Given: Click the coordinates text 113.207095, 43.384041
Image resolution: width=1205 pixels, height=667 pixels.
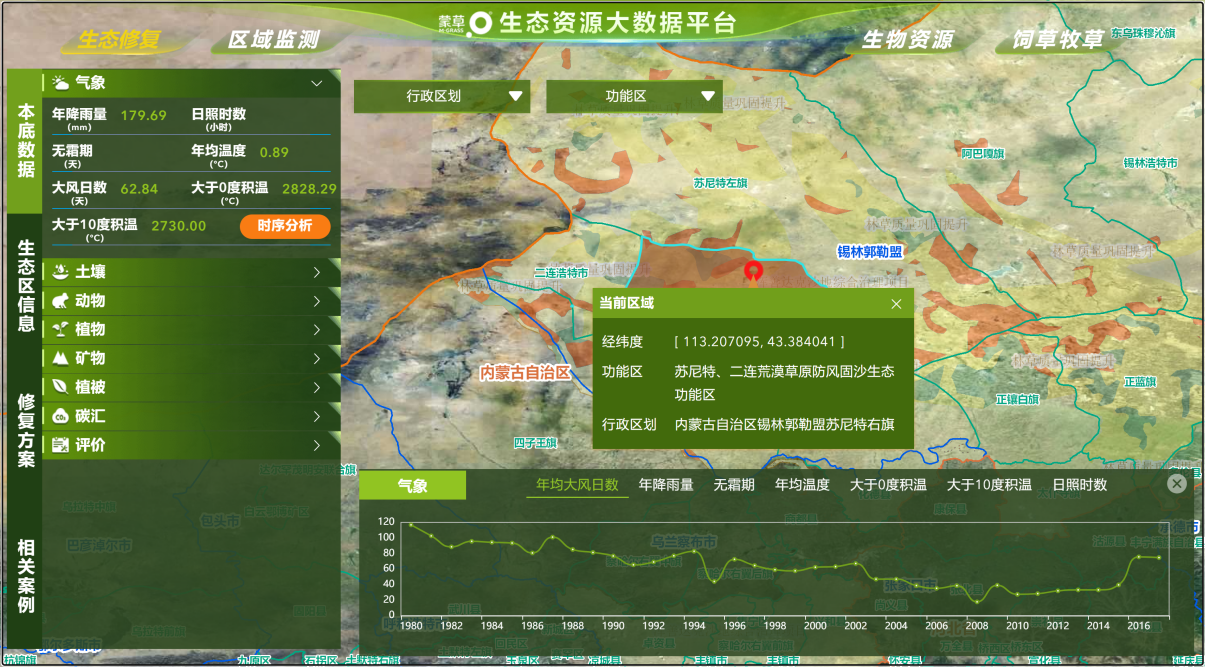Looking at the screenshot, I should click(x=759, y=342).
